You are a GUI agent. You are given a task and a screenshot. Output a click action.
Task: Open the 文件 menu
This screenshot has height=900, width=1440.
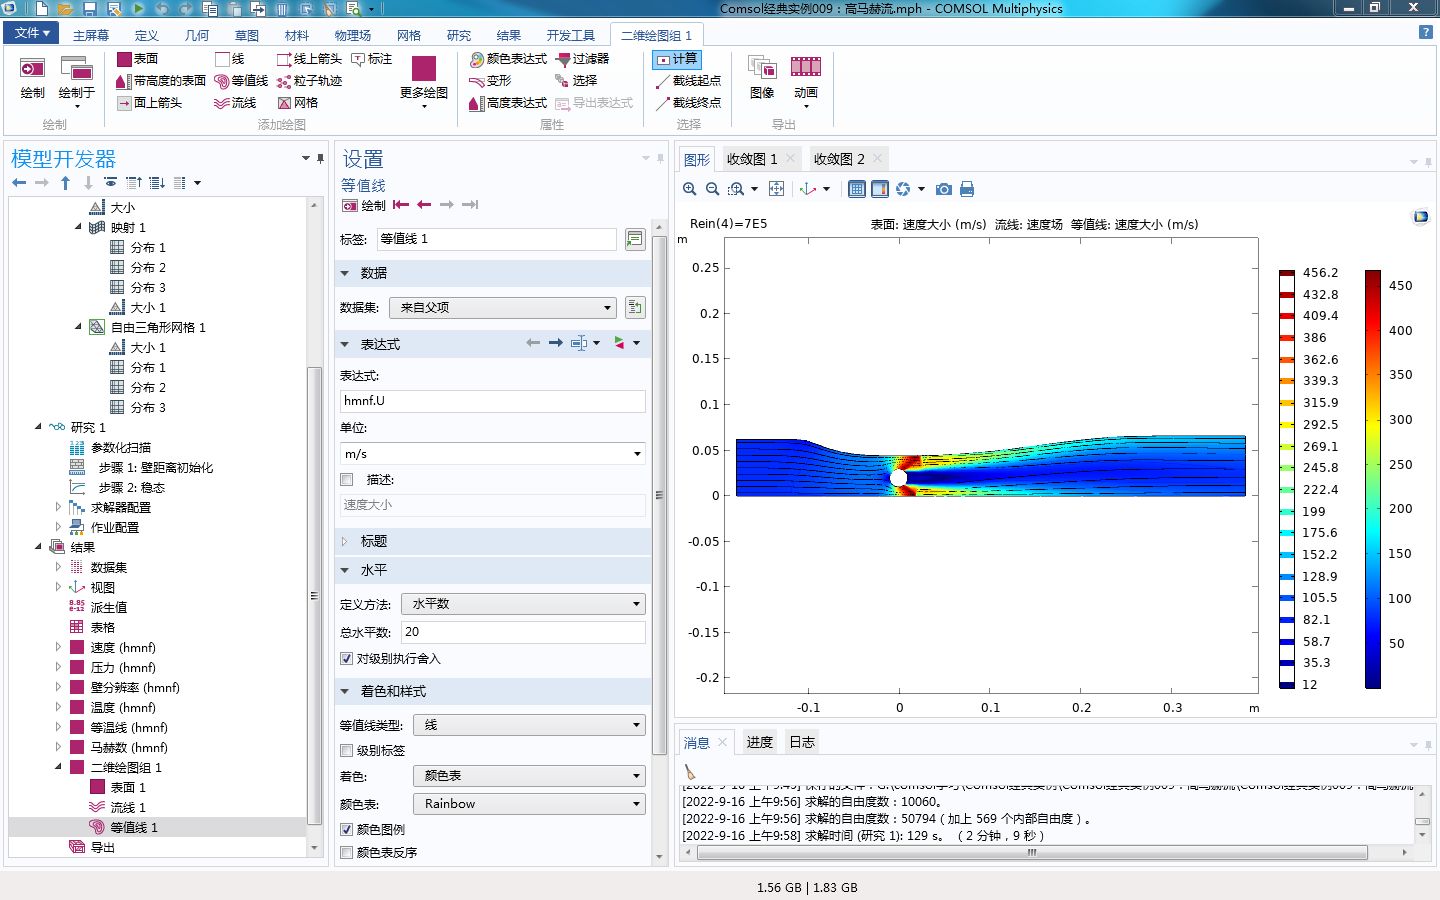click(31, 33)
